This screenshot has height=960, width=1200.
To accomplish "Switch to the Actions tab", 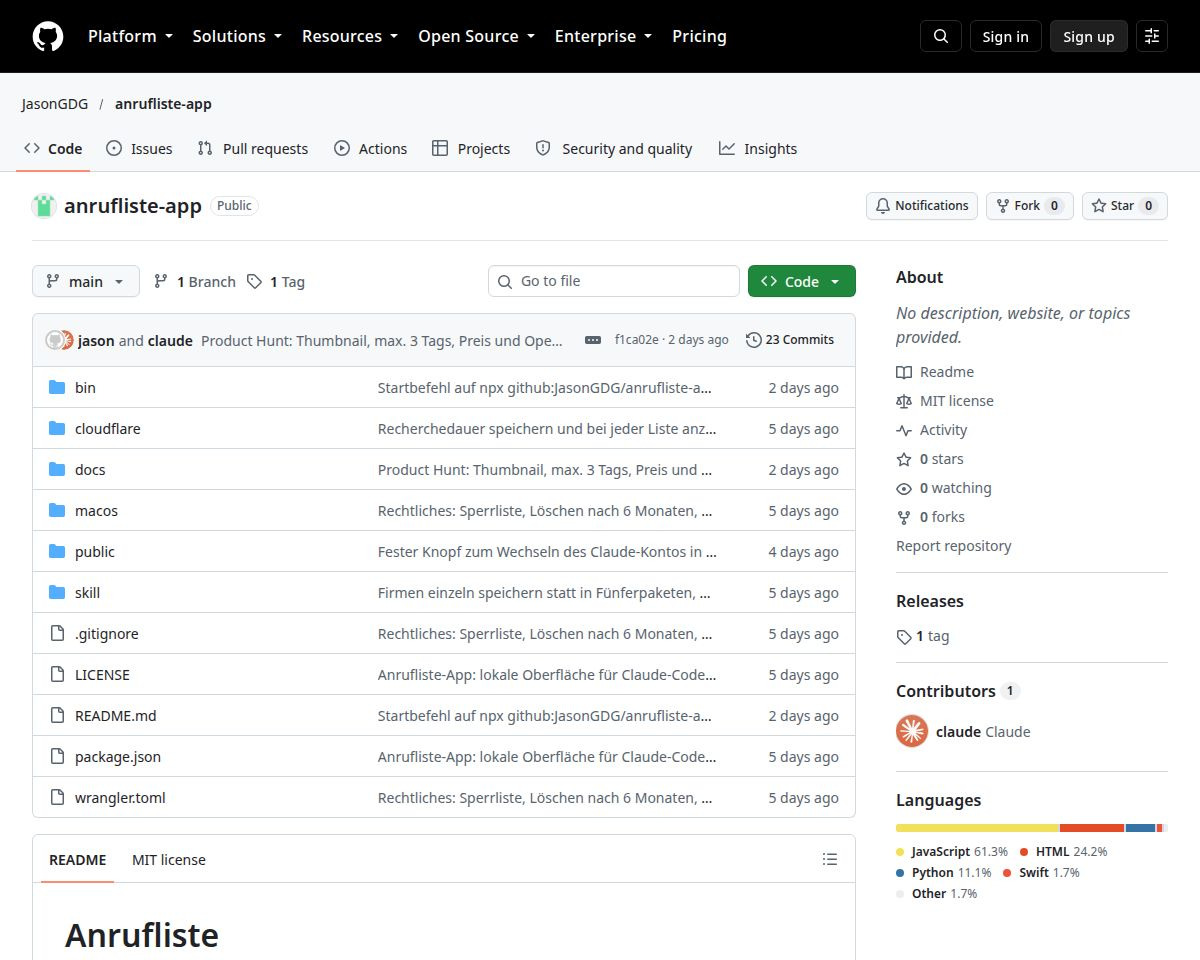I will click(x=370, y=149).
